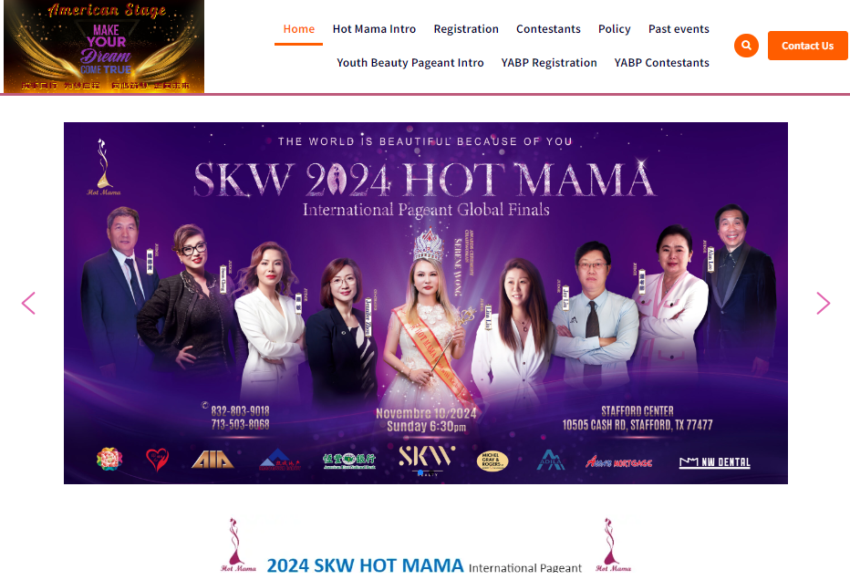Click the American Stage logo

click(104, 47)
